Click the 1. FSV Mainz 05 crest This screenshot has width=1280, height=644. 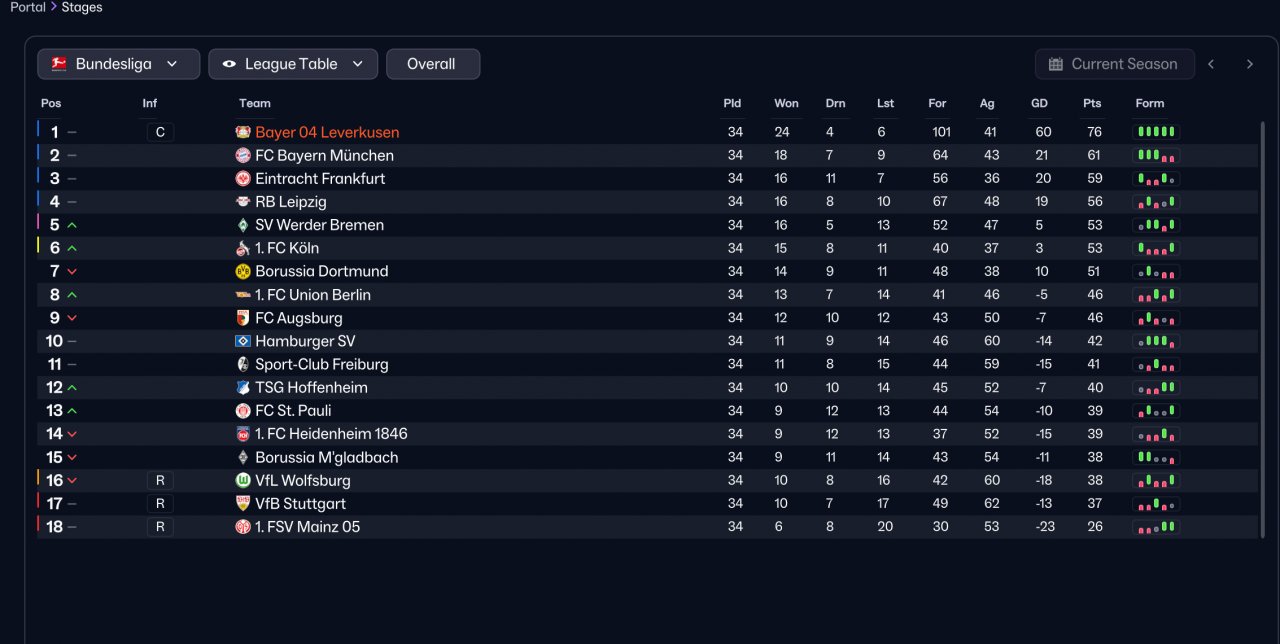[x=243, y=527]
